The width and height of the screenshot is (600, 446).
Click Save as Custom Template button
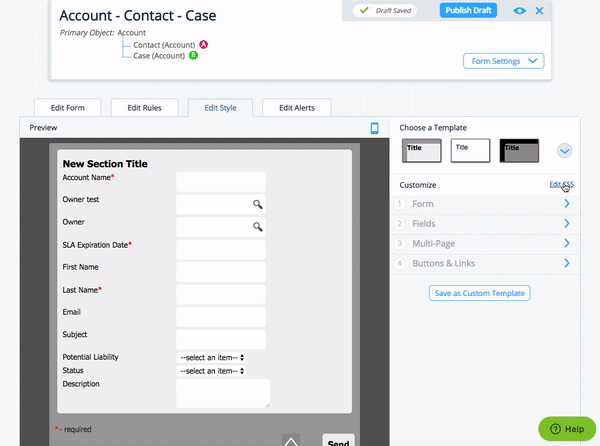coord(479,293)
